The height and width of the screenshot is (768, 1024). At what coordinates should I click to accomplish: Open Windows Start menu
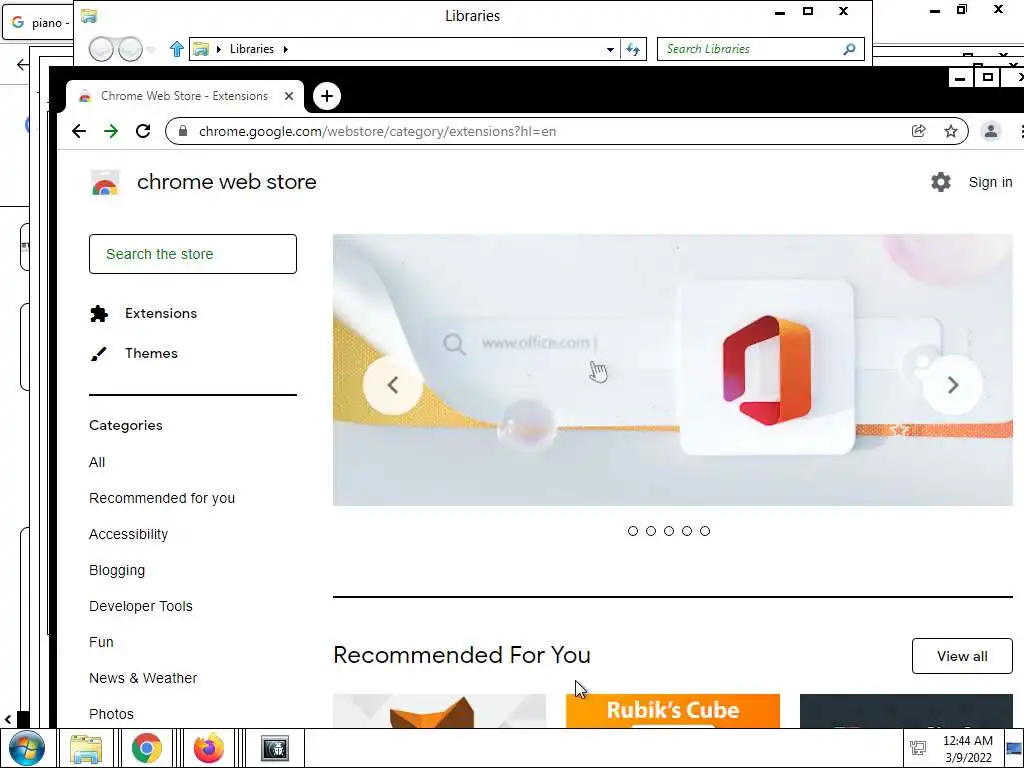tap(27, 748)
